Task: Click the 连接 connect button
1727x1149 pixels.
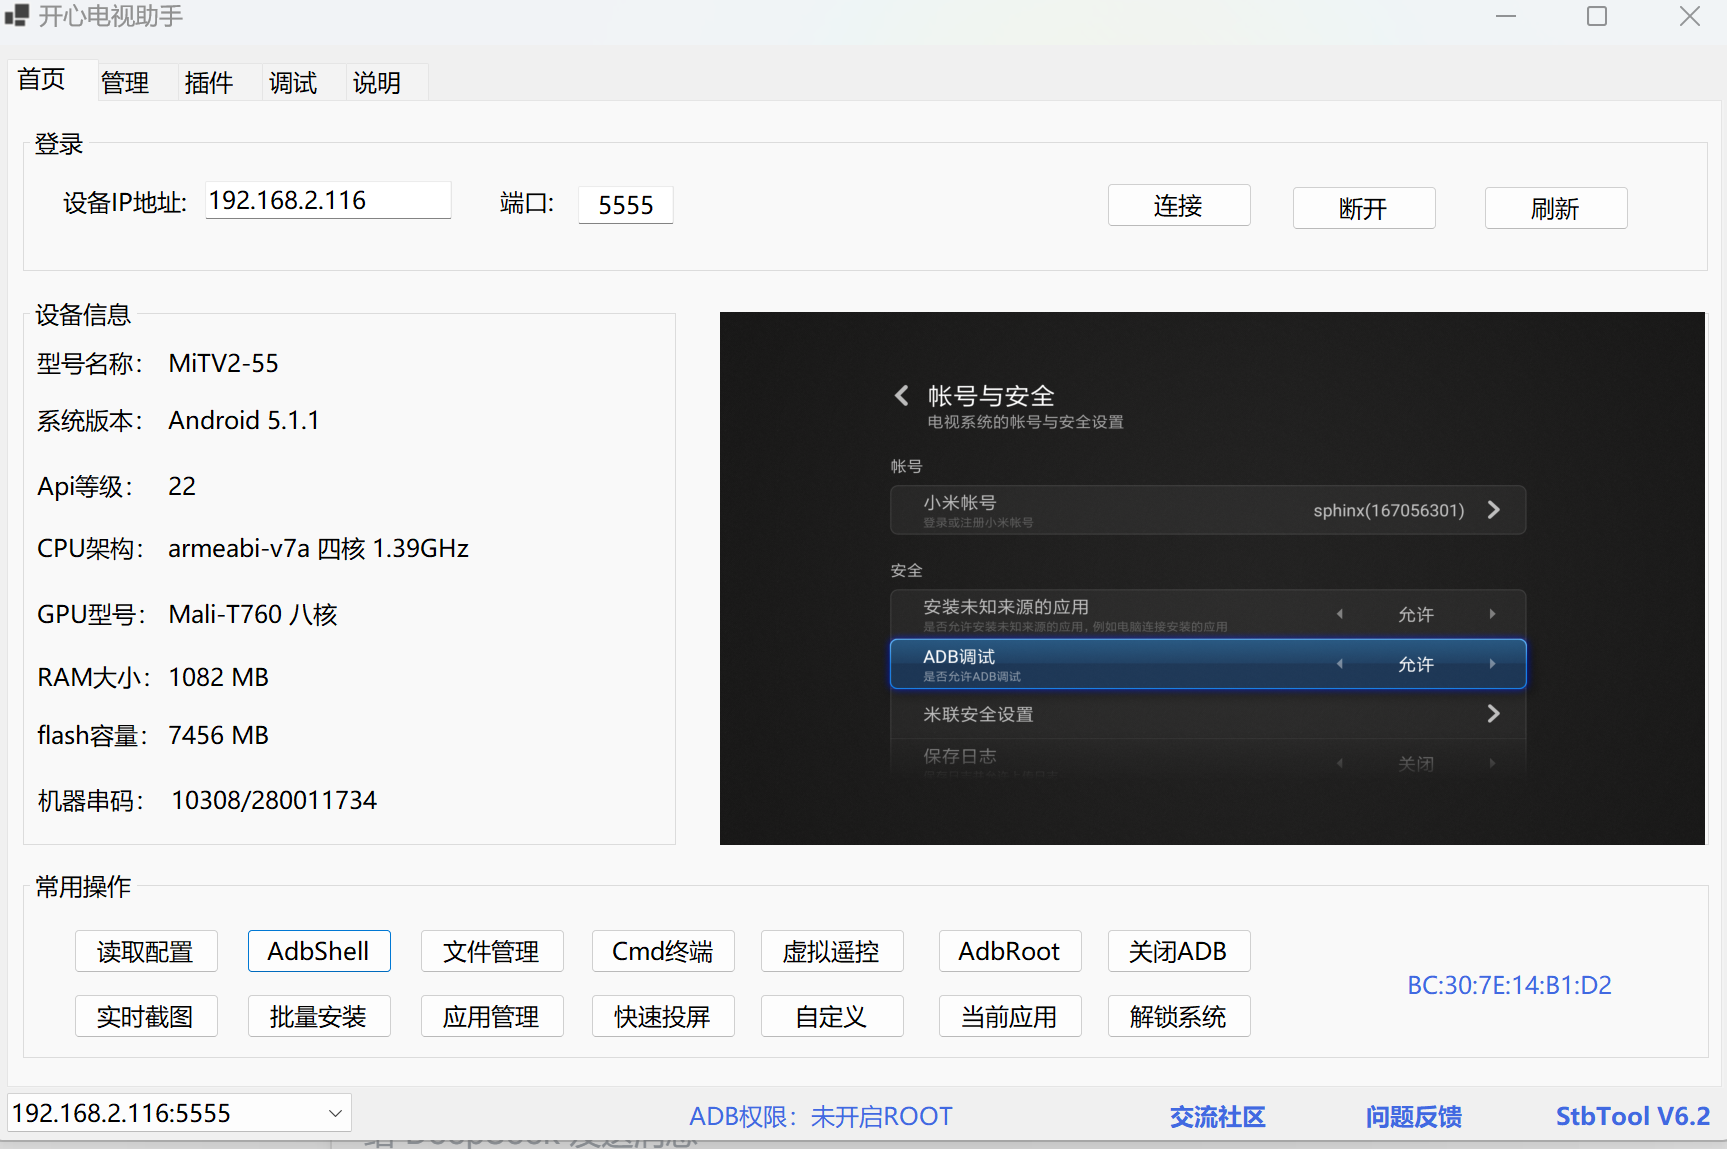Action: coord(1179,205)
